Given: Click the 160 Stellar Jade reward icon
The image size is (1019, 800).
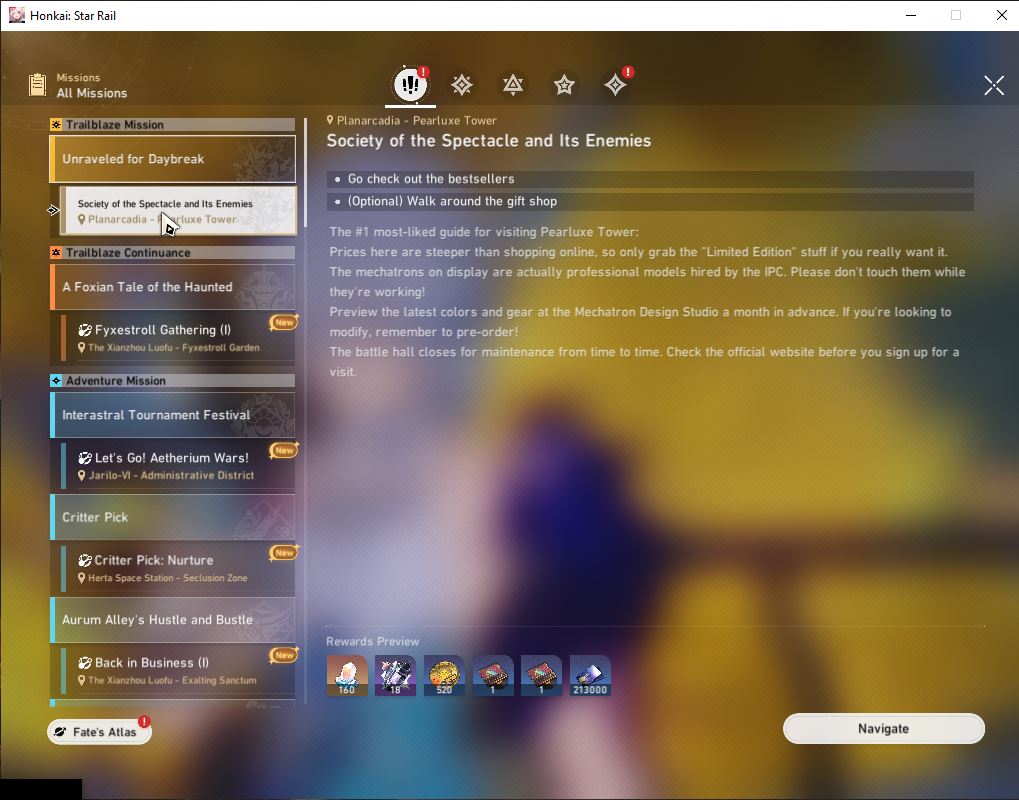Looking at the screenshot, I should (x=346, y=675).
